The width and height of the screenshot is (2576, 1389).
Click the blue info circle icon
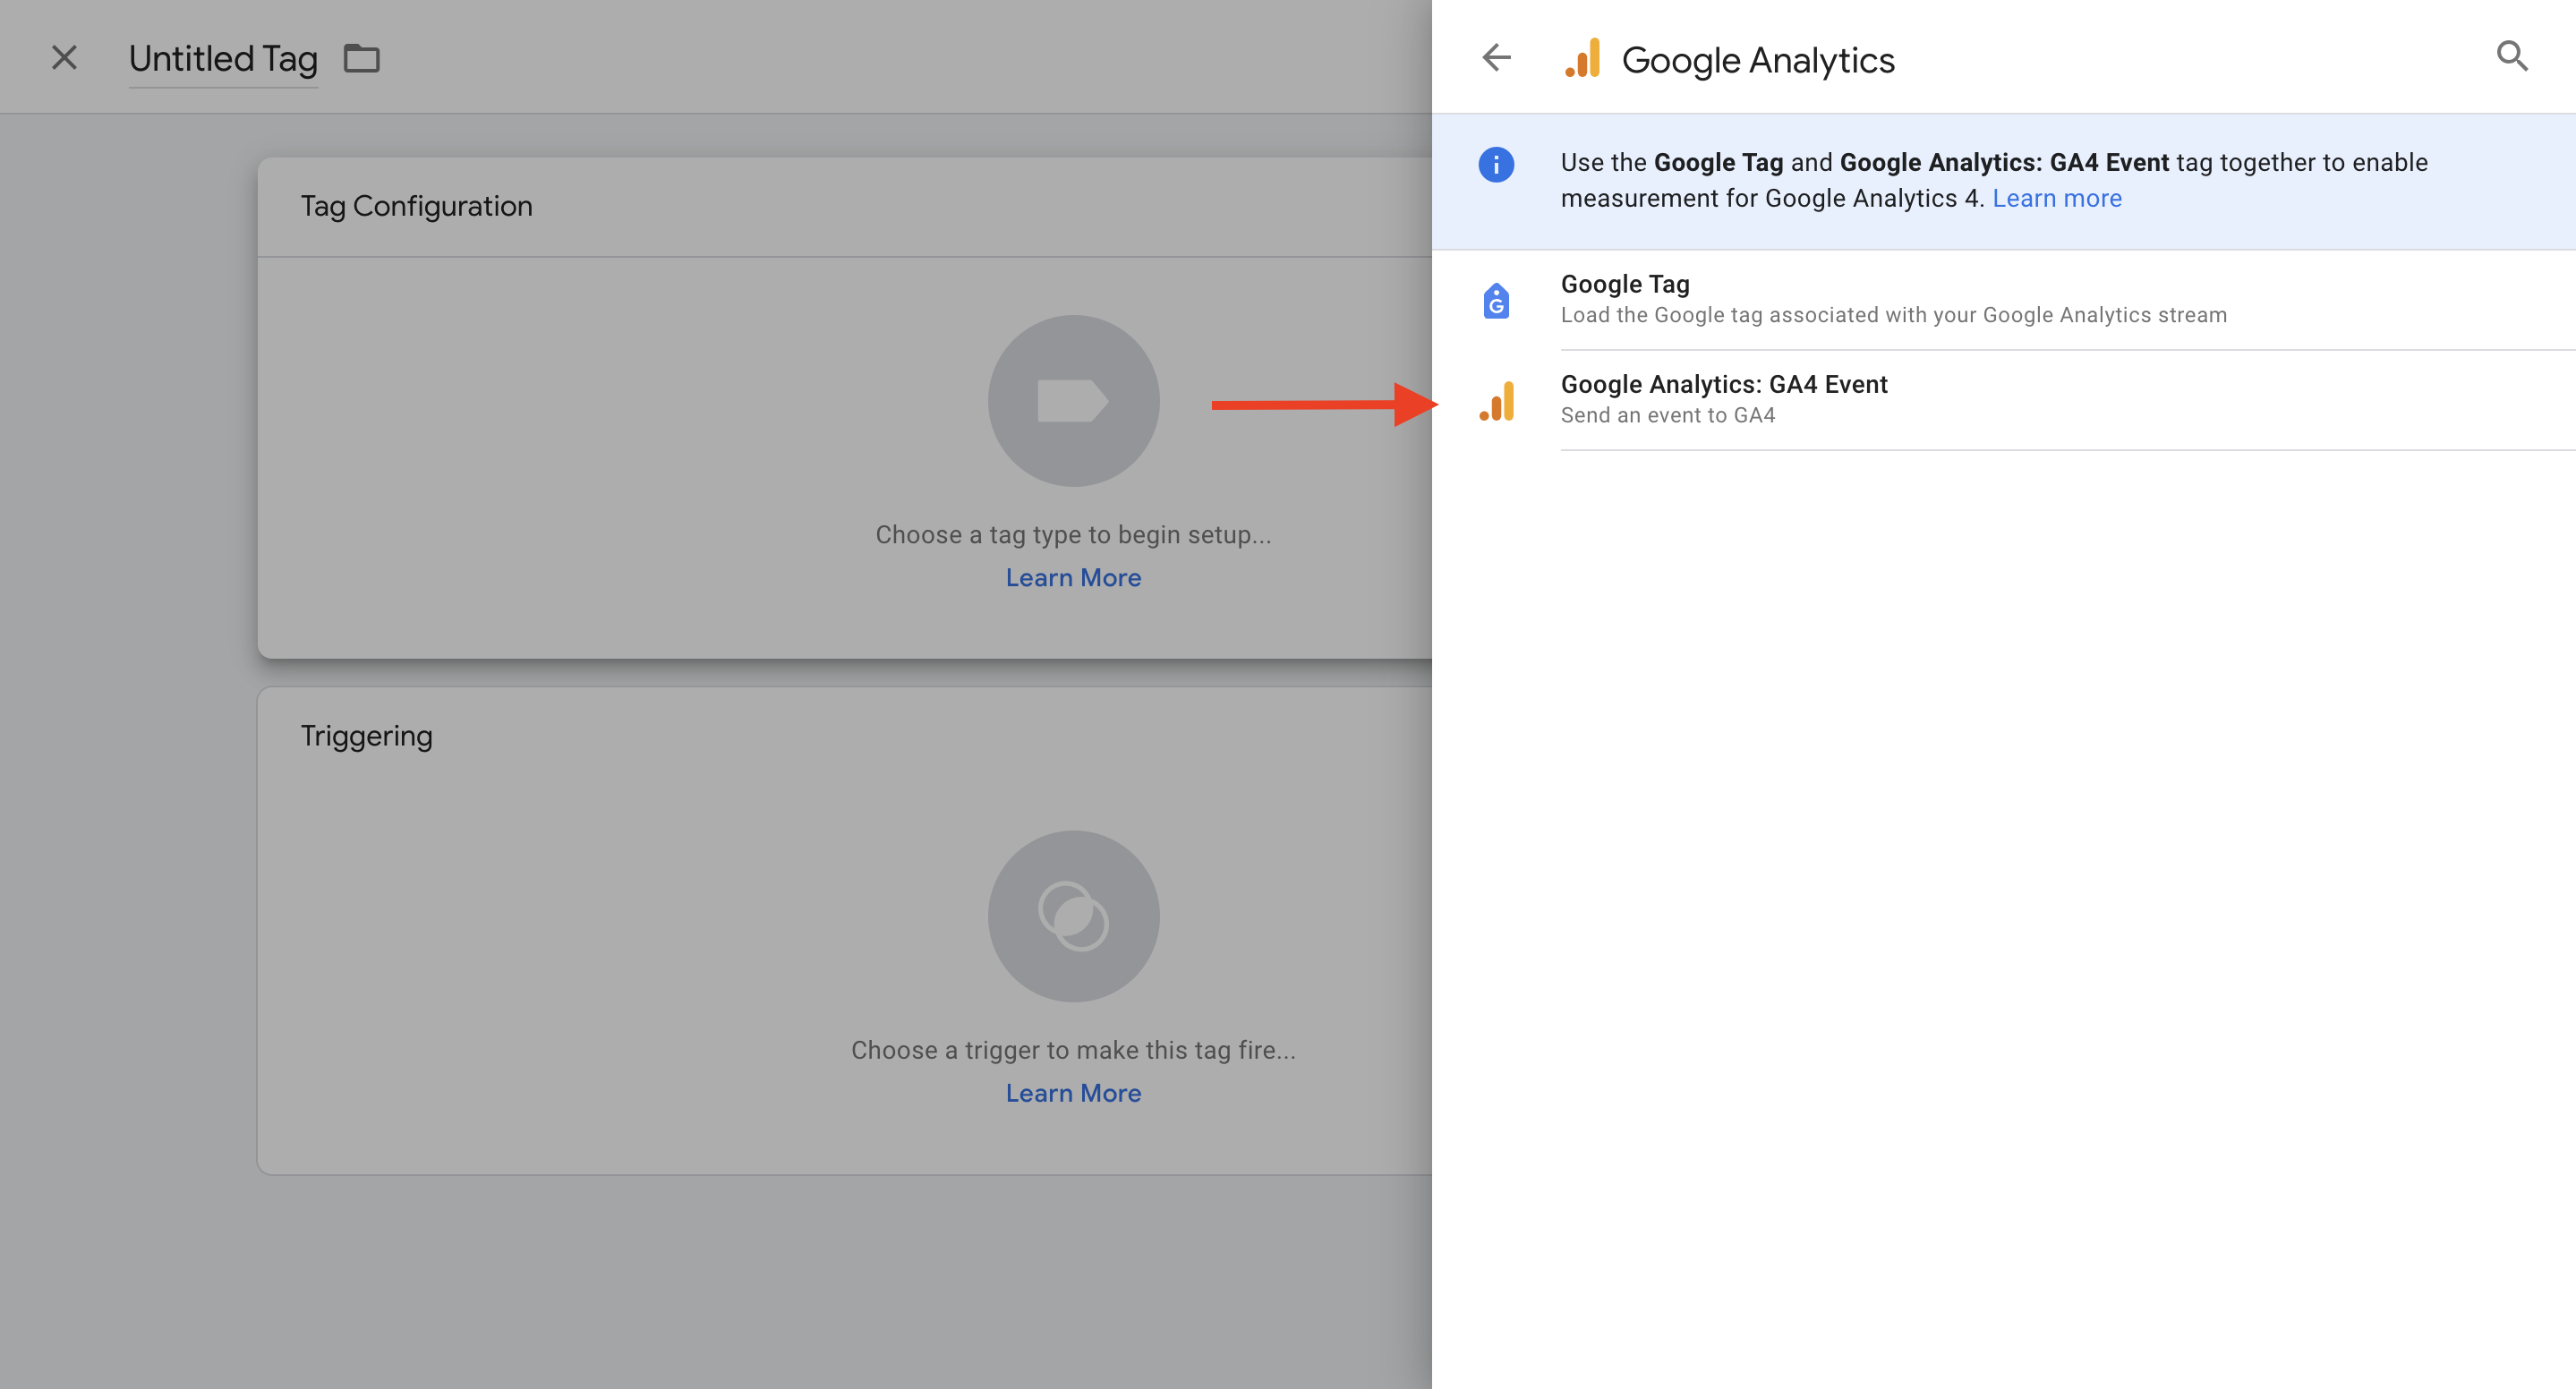1496,164
